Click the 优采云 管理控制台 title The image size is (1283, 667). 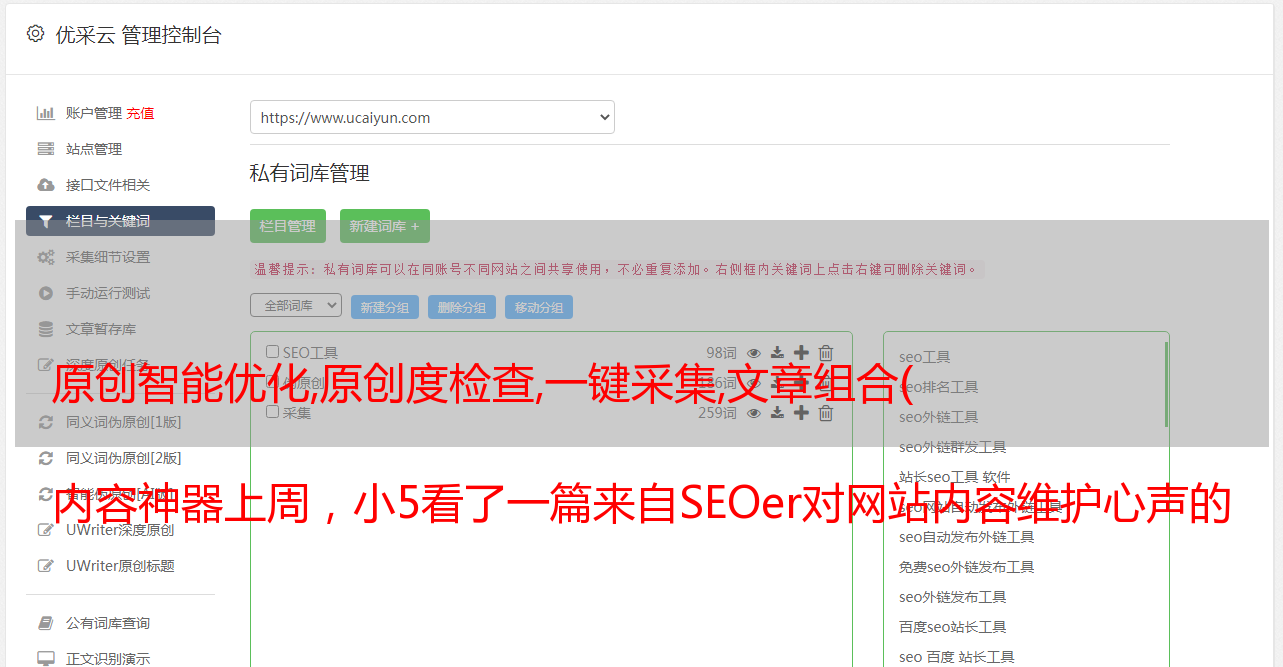tap(138, 35)
